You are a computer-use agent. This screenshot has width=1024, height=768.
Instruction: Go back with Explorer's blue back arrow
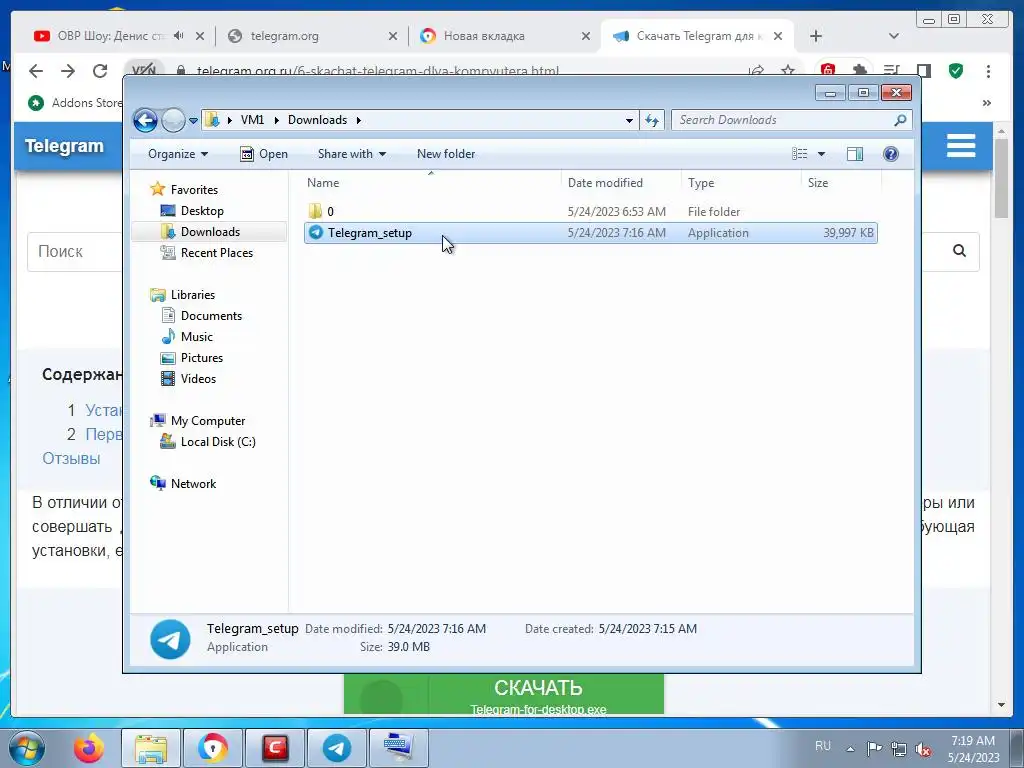145,120
